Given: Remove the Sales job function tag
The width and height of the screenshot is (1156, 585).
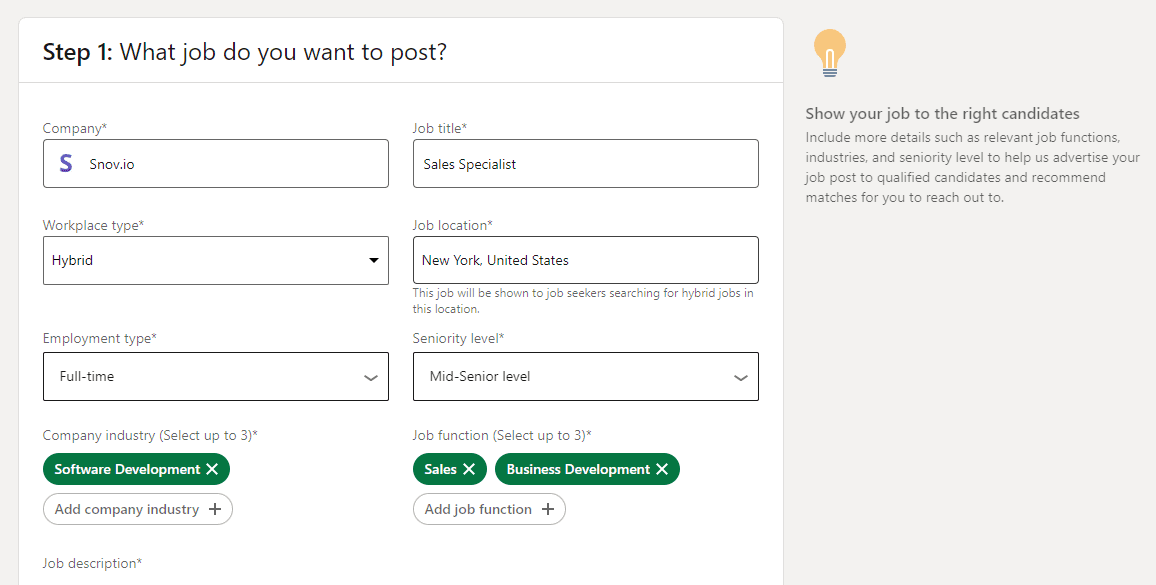Looking at the screenshot, I should point(469,469).
